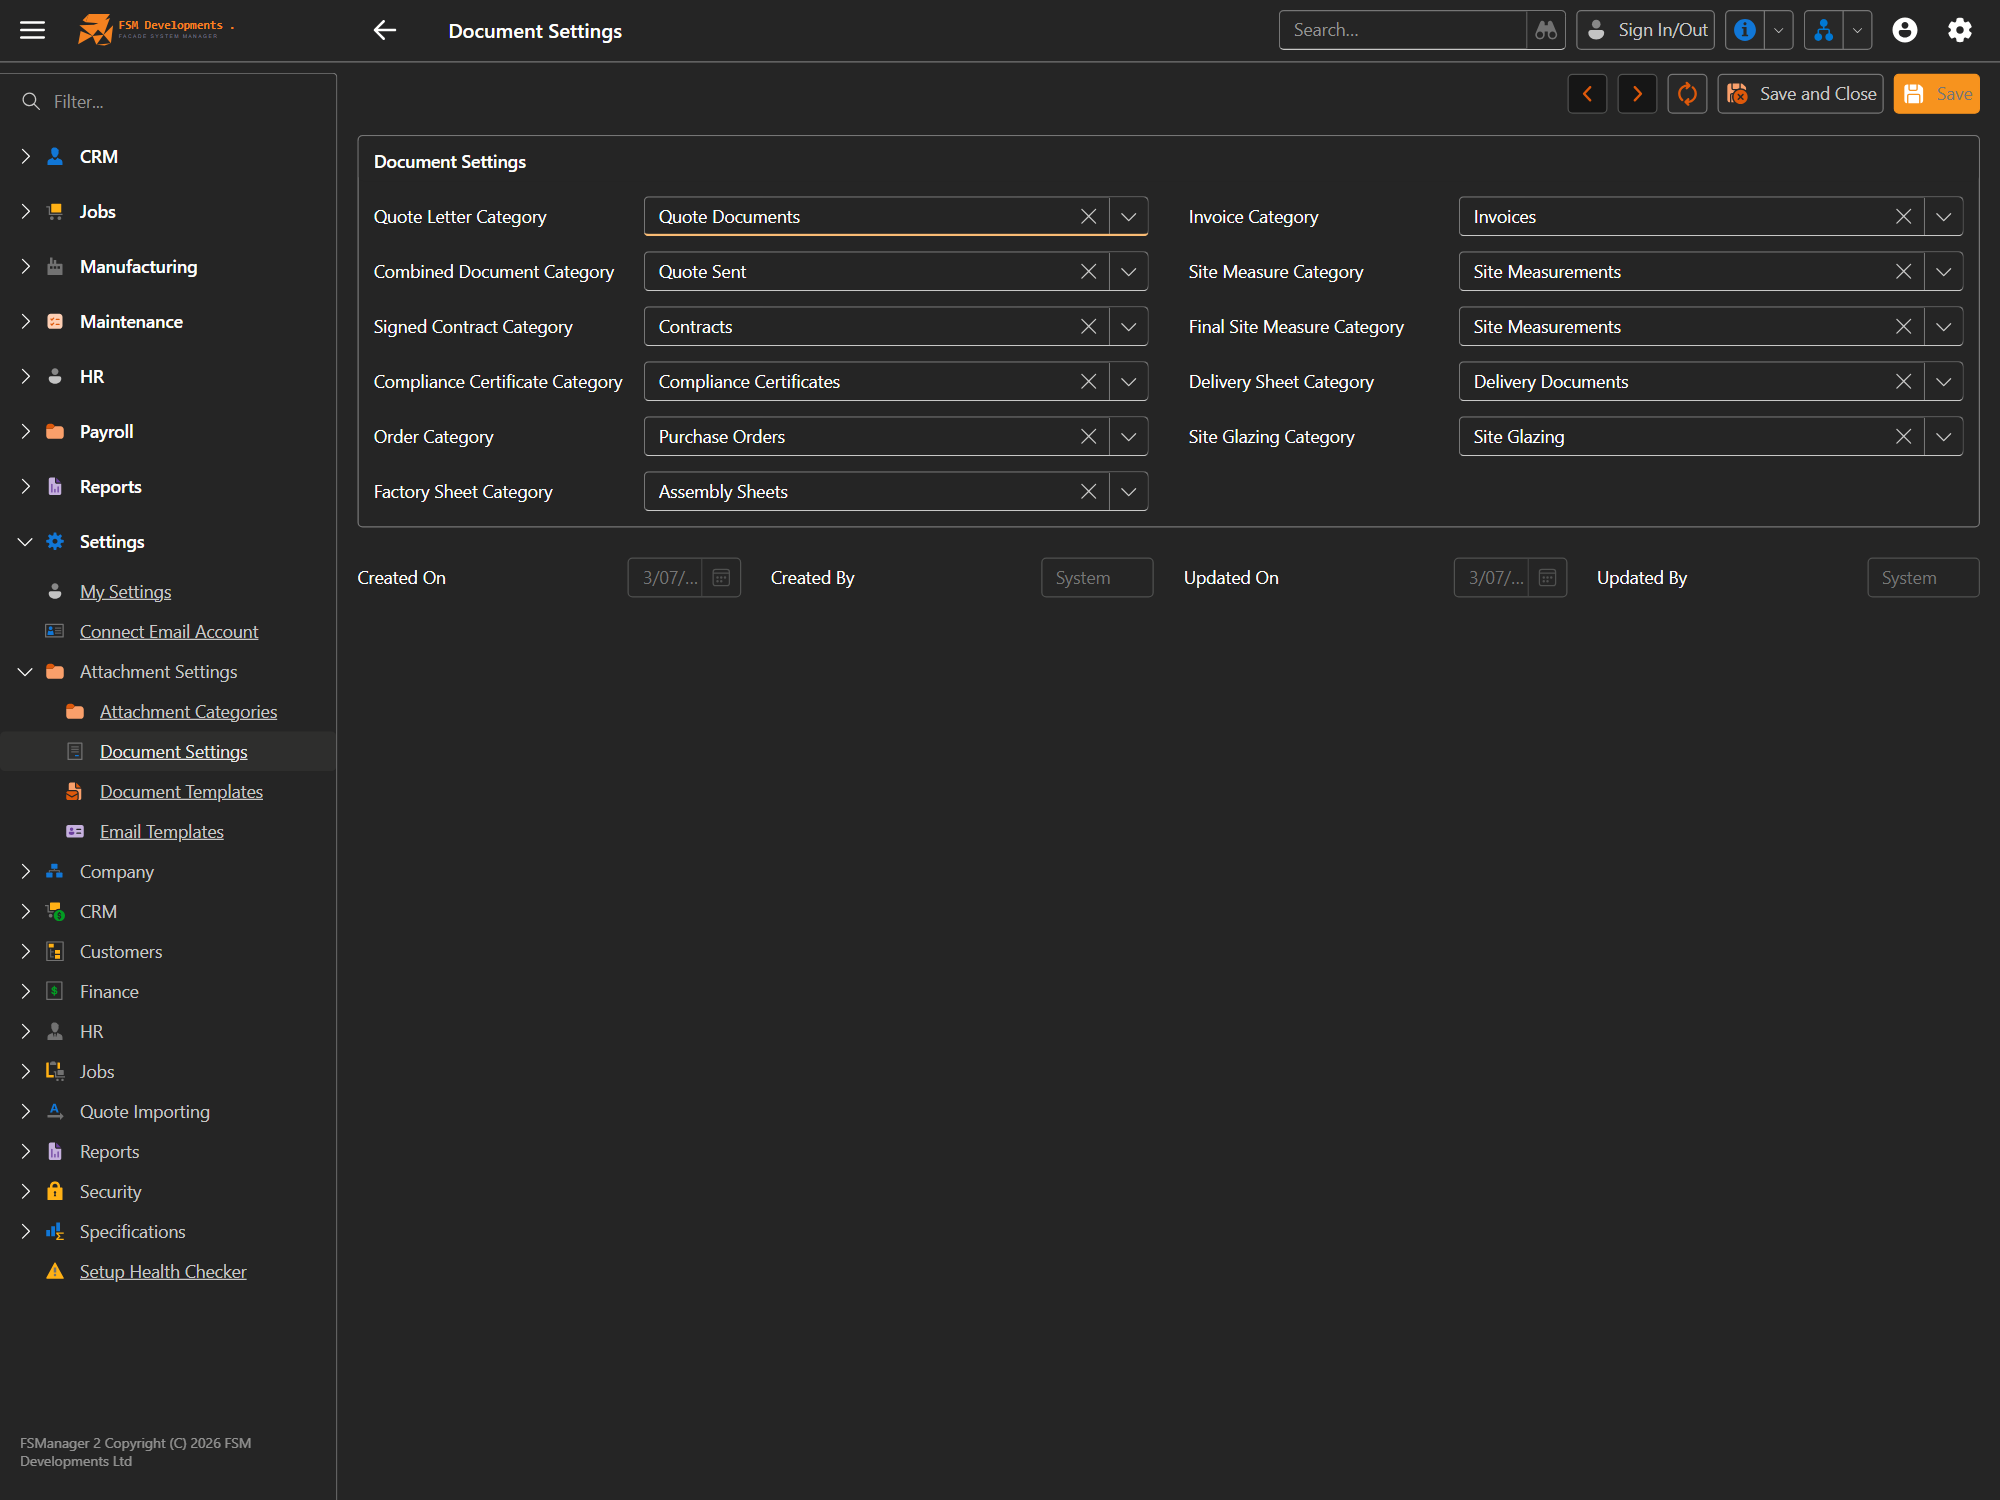Image resolution: width=2000 pixels, height=1500 pixels.
Task: Expand the top CRM menu group
Action: 25,157
